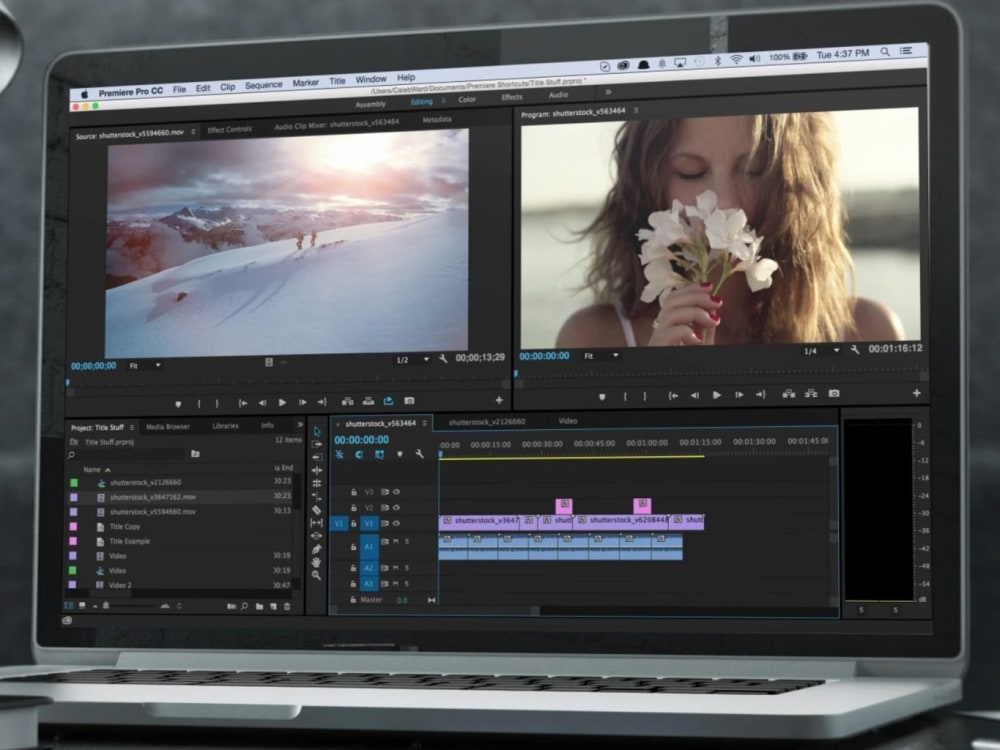The height and width of the screenshot is (750, 1000).
Task: Click the Selection arrow tool
Action: pos(318,431)
